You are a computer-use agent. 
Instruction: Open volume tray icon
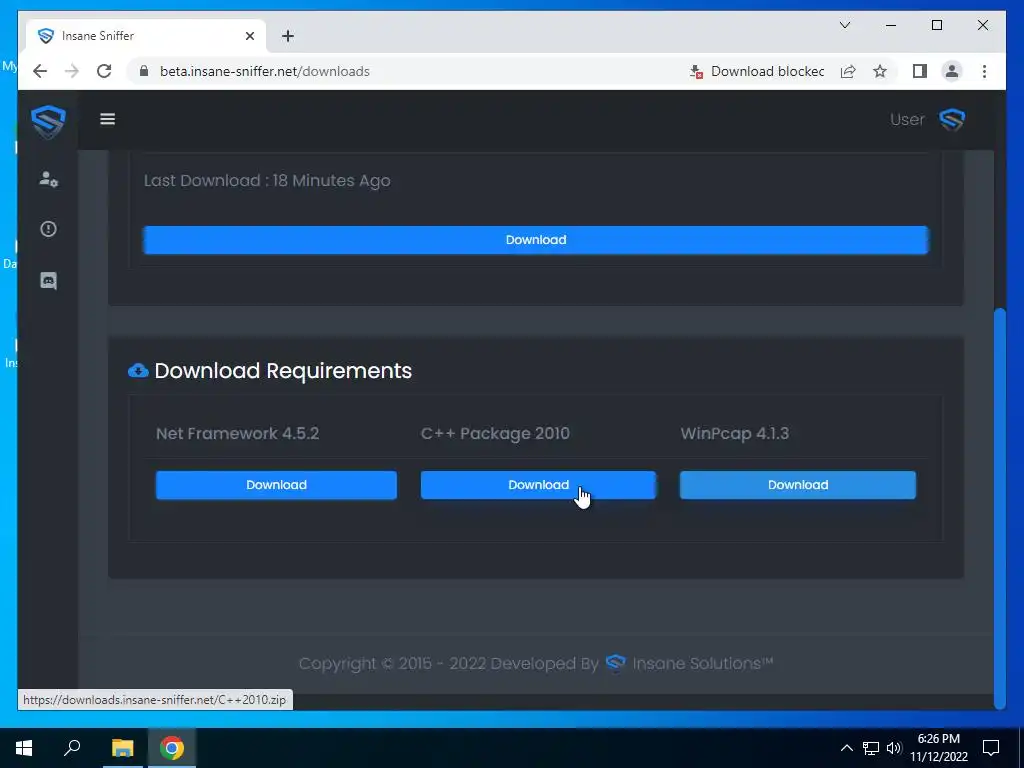[x=894, y=748]
